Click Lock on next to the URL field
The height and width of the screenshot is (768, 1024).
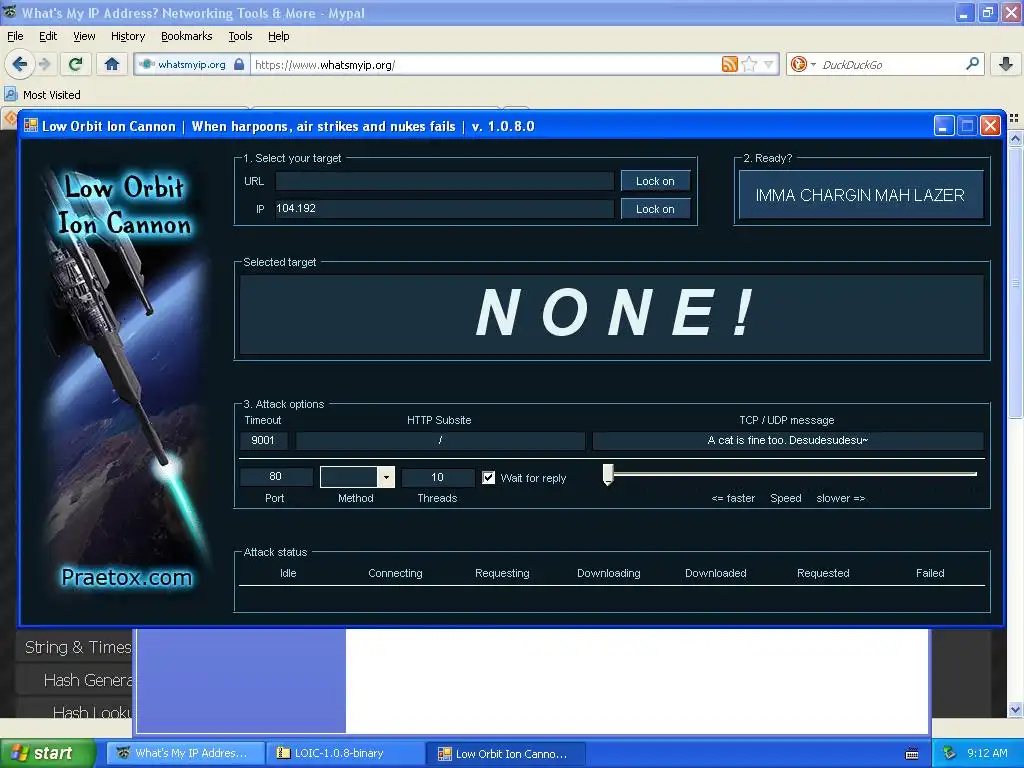(655, 181)
